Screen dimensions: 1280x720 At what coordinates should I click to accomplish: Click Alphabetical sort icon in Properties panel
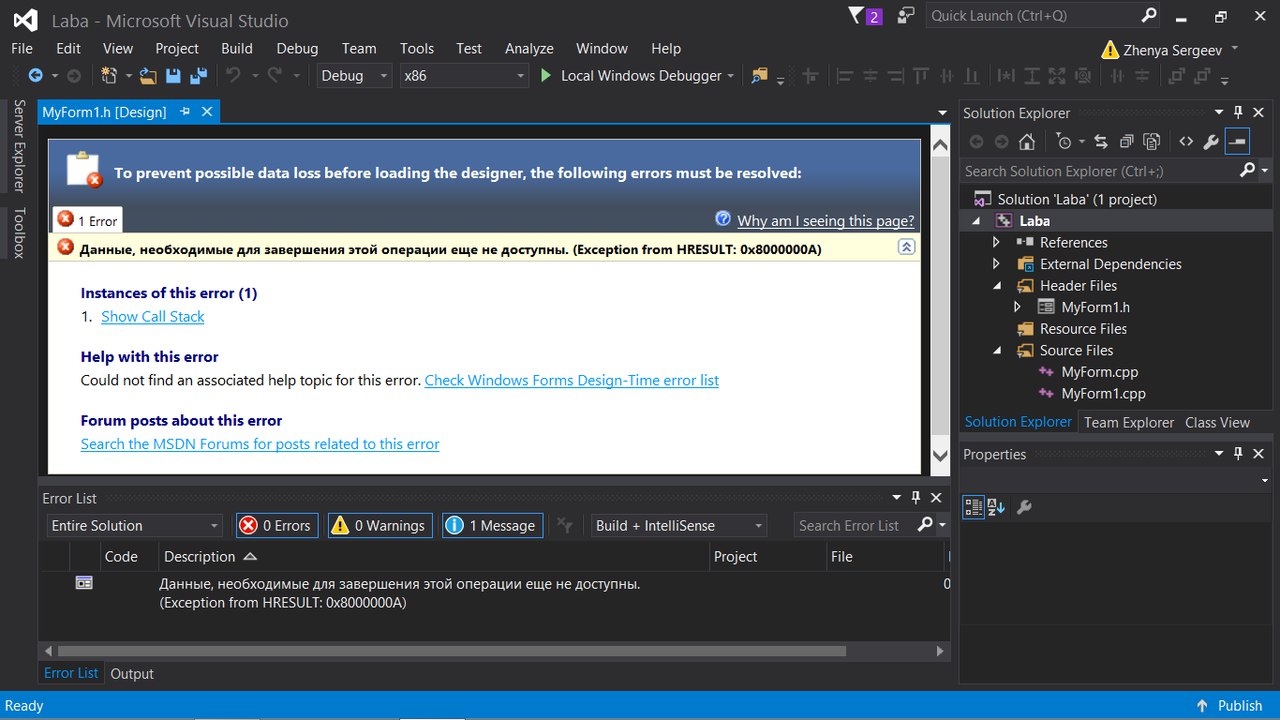[x=996, y=507]
